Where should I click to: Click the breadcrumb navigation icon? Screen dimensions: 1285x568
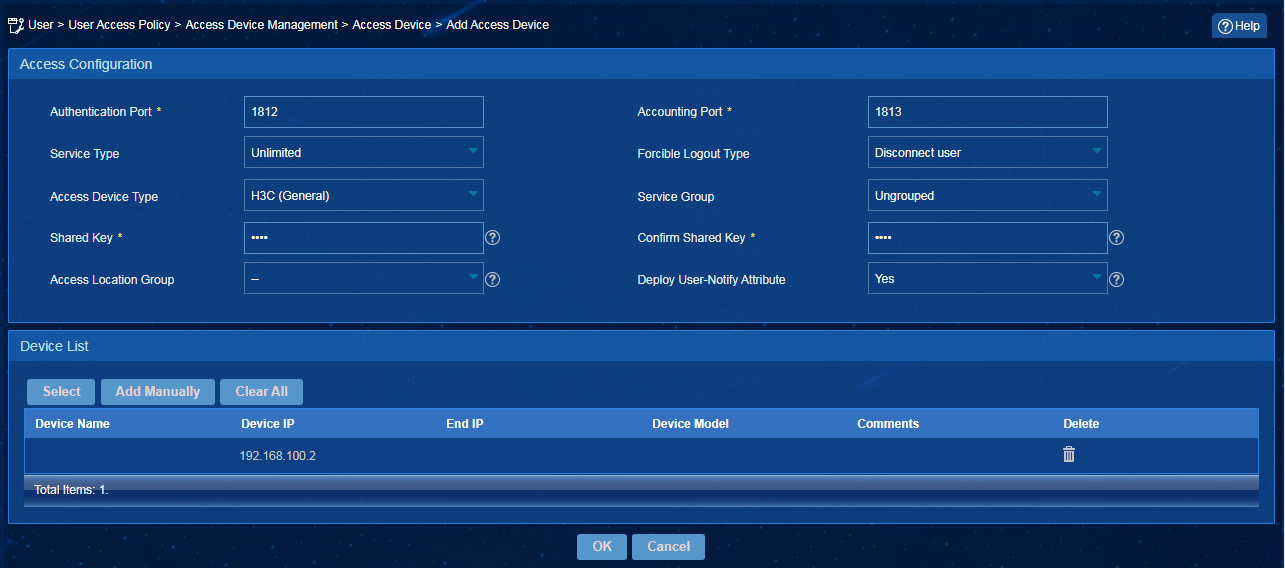tap(15, 25)
